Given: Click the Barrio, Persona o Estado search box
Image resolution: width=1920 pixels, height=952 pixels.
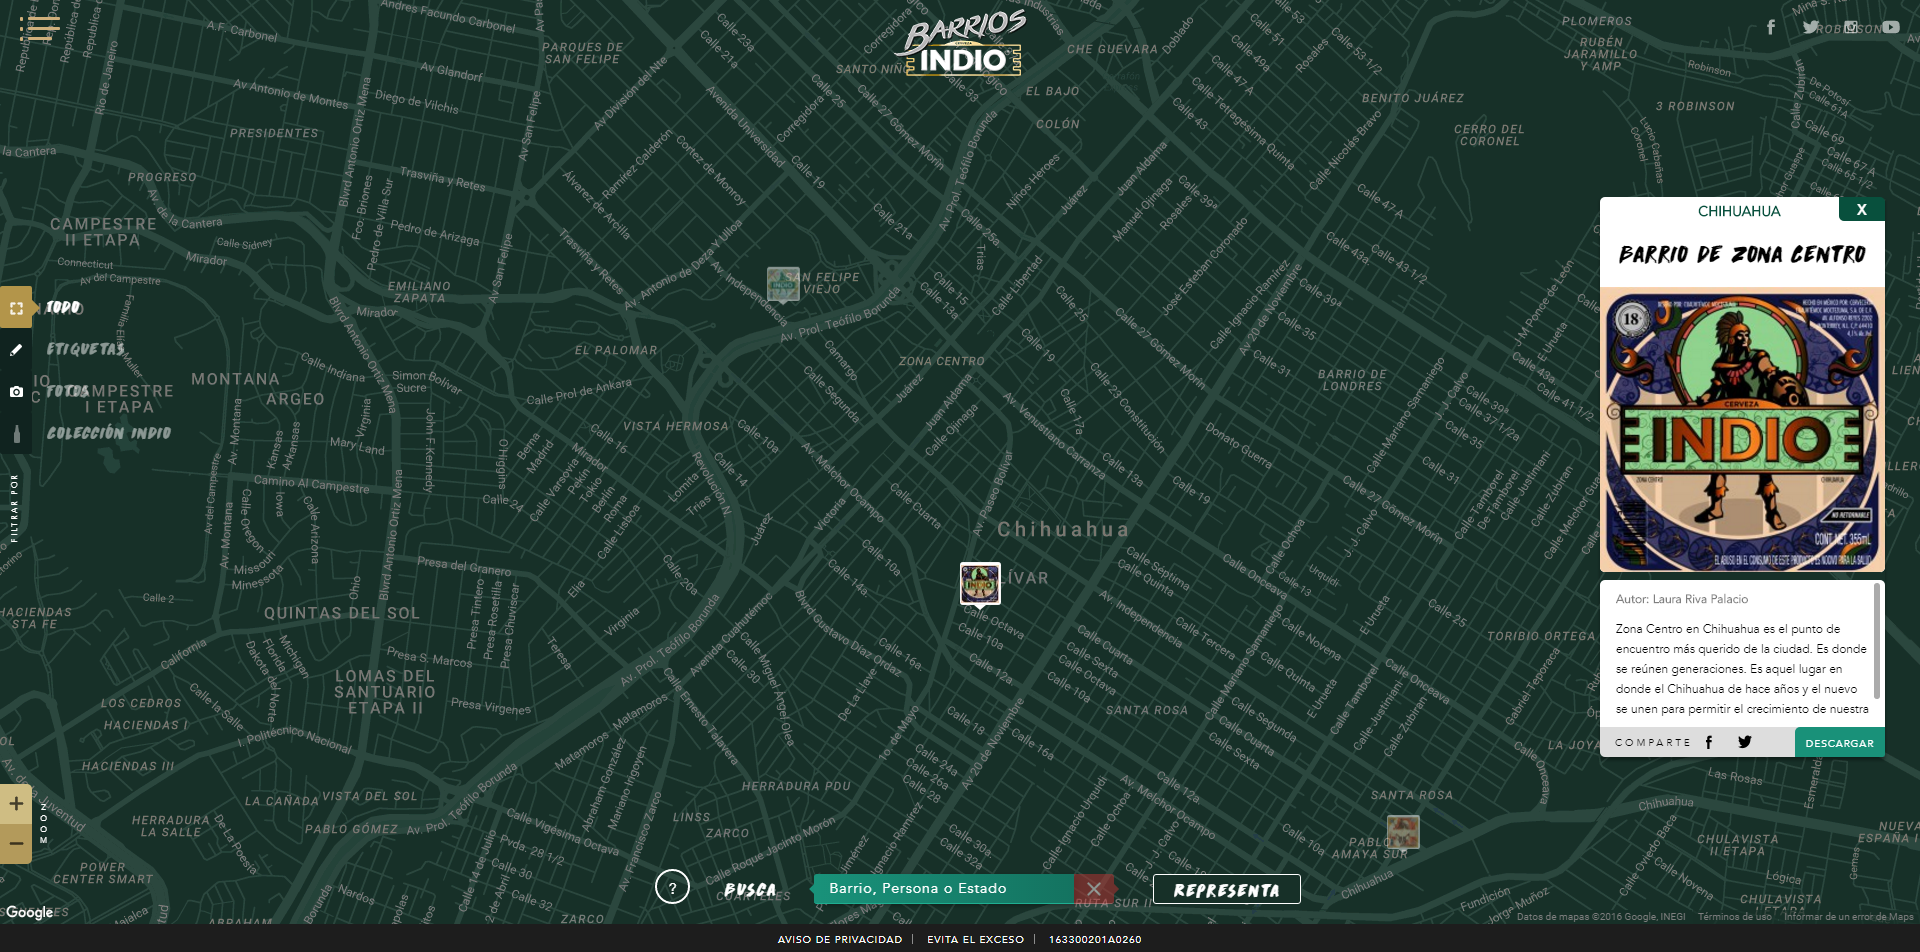Looking at the screenshot, I should (944, 888).
